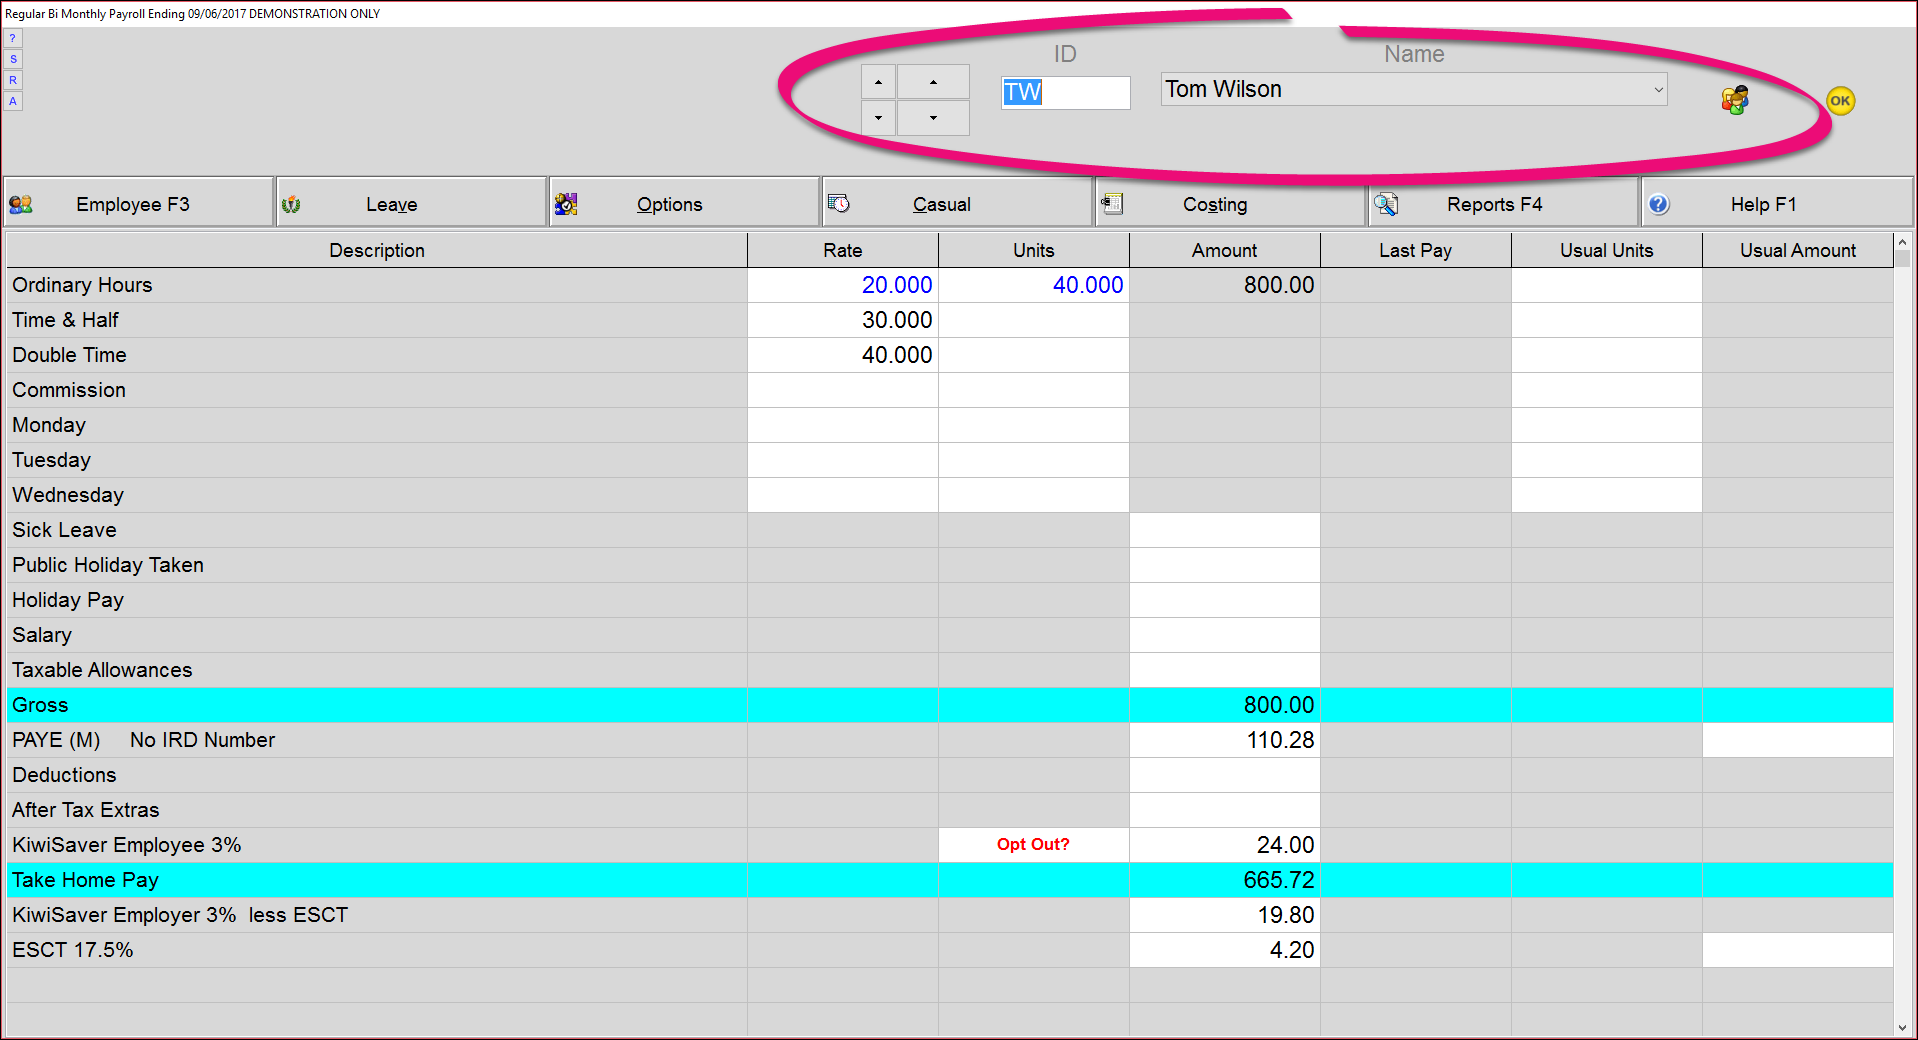
Task: Click the small question mark button at top-left
Action: point(13,38)
